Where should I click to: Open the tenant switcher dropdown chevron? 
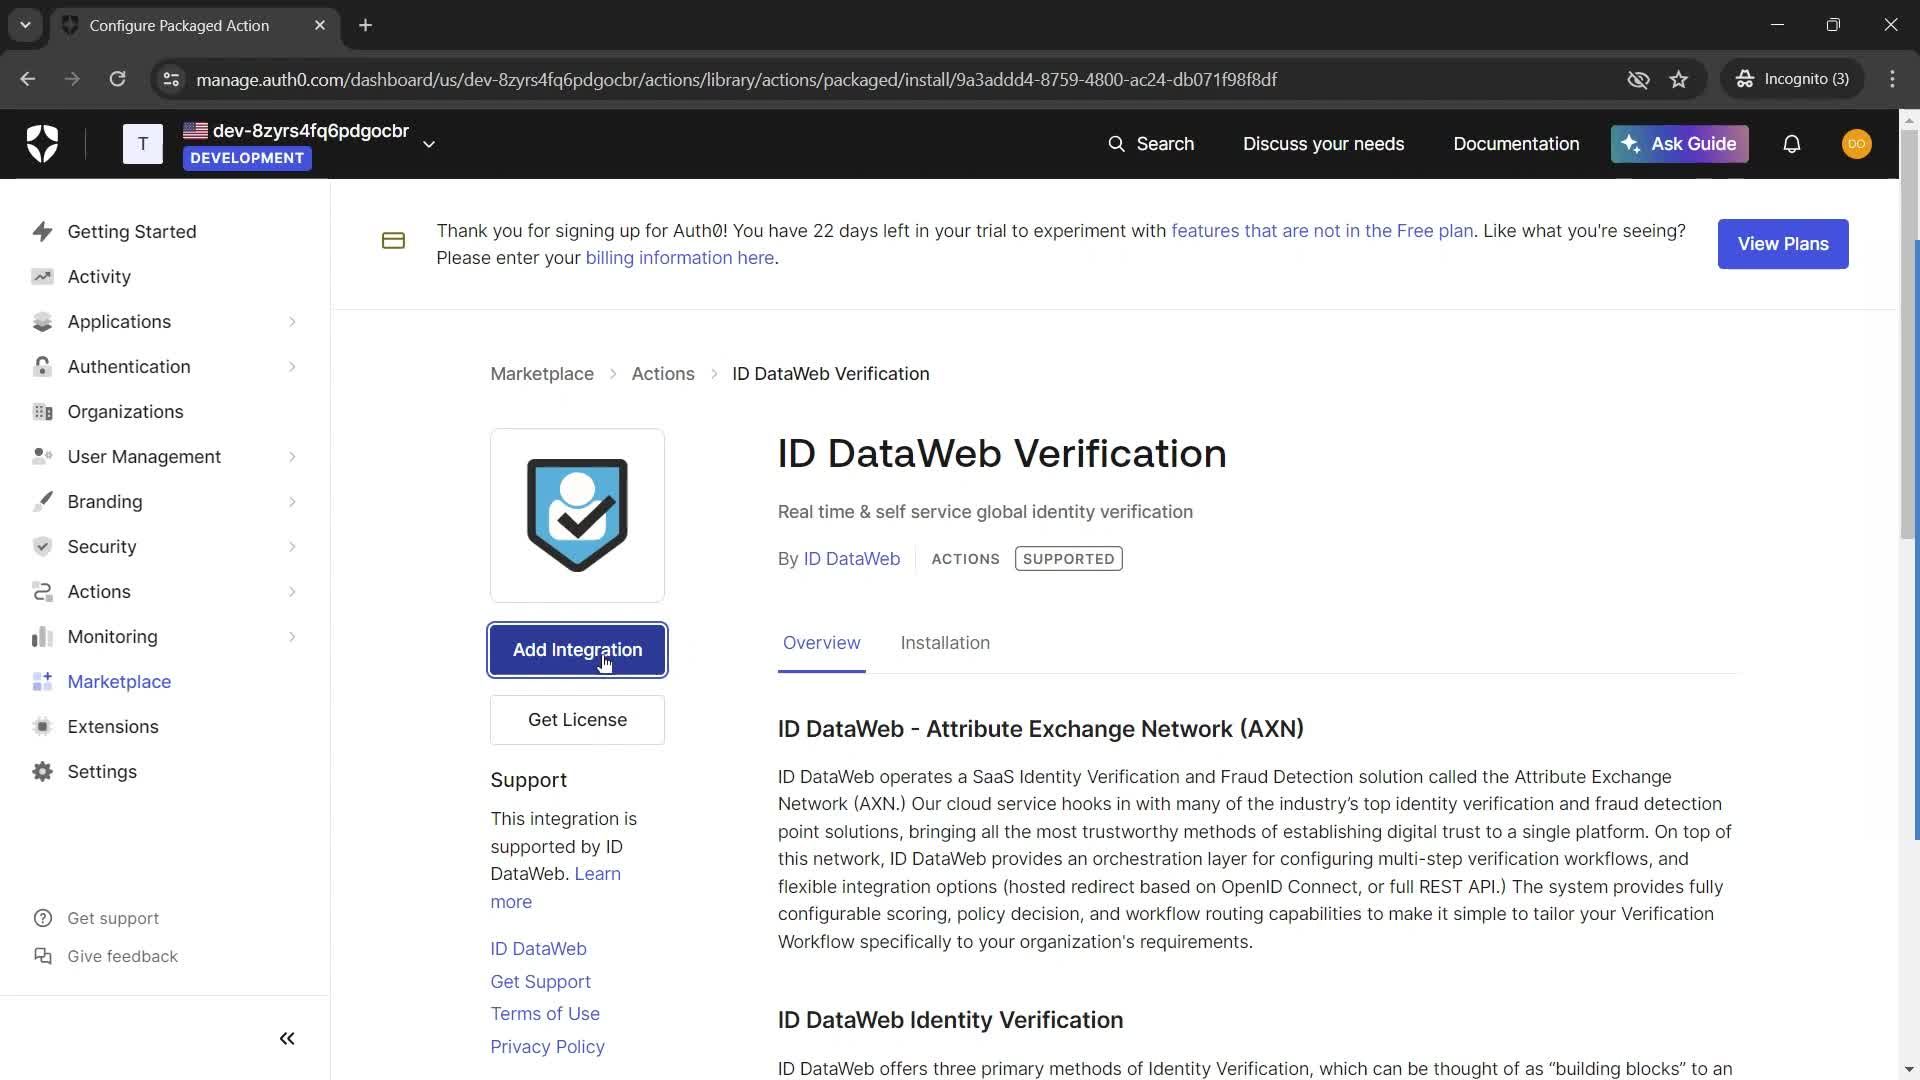point(429,144)
